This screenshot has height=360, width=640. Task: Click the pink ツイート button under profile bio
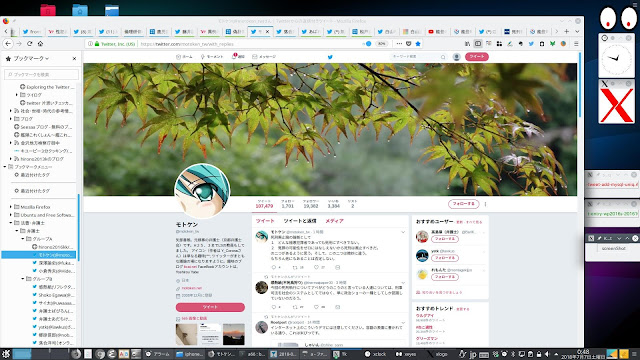pos(210,307)
